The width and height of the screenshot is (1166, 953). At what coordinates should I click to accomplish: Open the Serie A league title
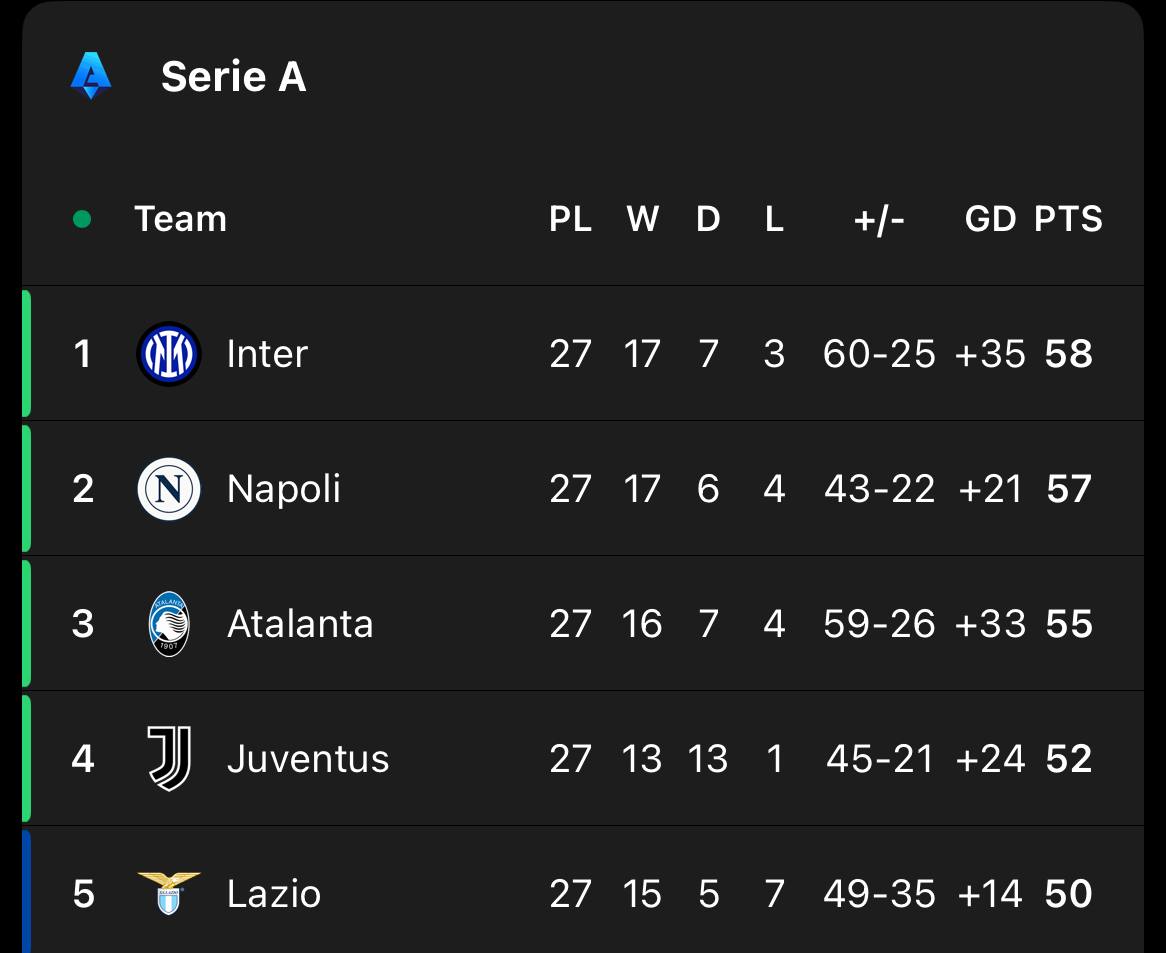233,77
